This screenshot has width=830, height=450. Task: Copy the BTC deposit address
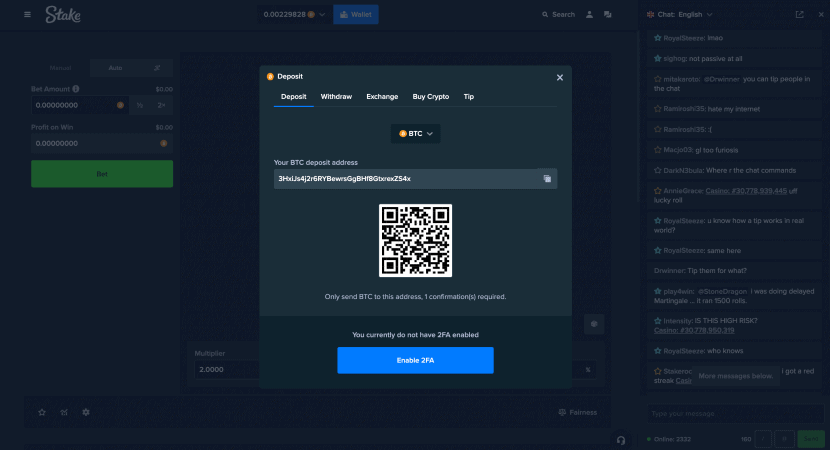pos(547,179)
